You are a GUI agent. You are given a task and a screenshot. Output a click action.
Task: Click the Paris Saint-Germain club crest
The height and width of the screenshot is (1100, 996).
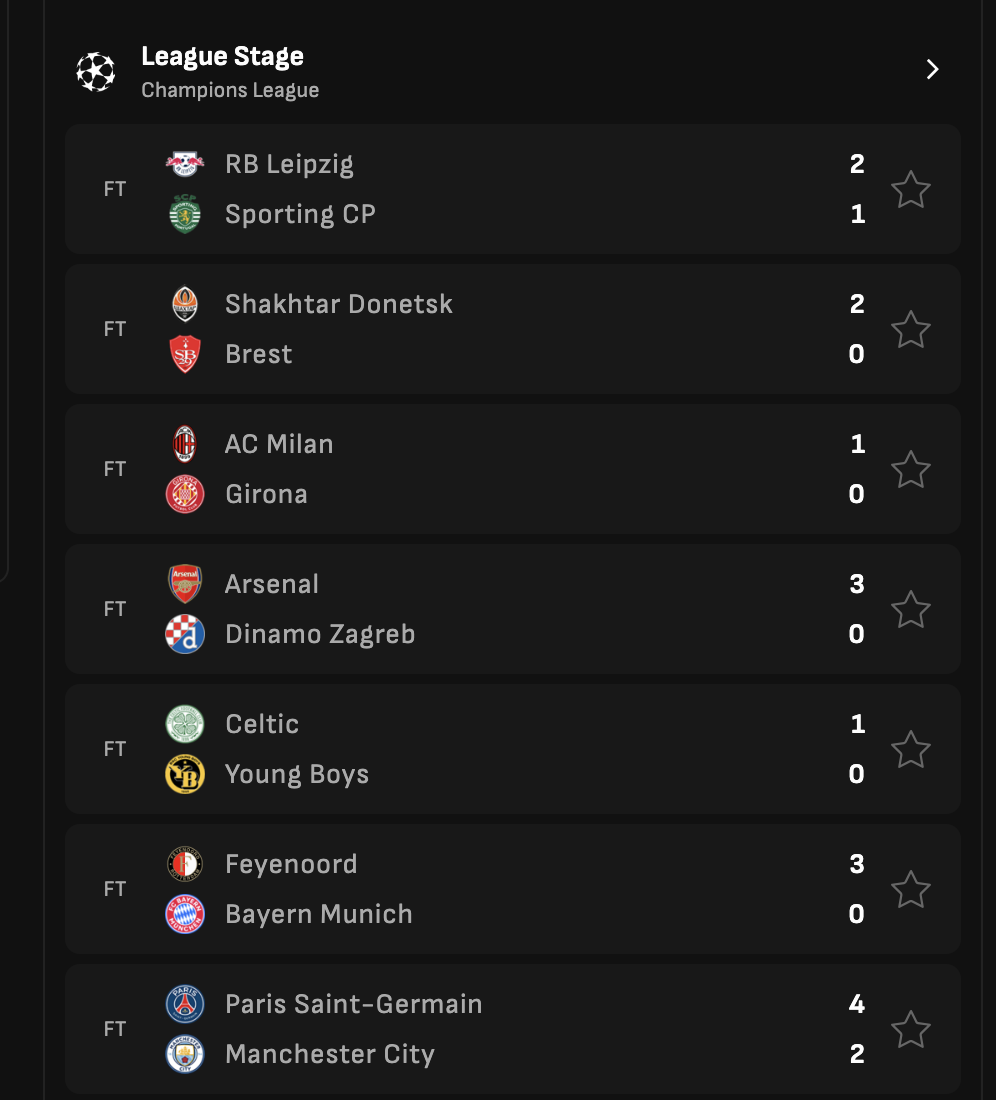coord(184,1004)
